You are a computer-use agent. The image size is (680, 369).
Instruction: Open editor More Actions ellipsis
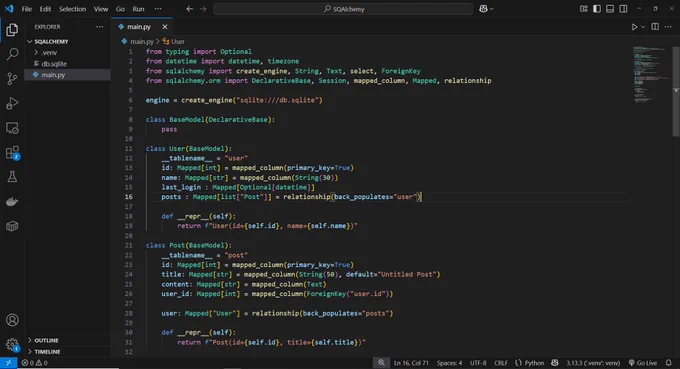click(668, 27)
